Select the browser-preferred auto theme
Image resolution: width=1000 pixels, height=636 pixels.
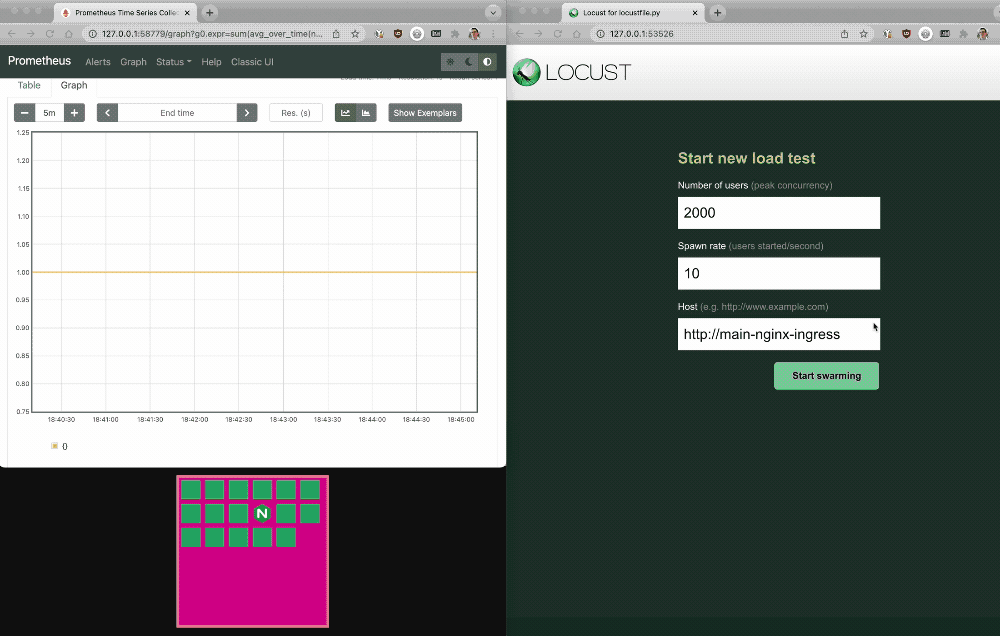pos(487,62)
